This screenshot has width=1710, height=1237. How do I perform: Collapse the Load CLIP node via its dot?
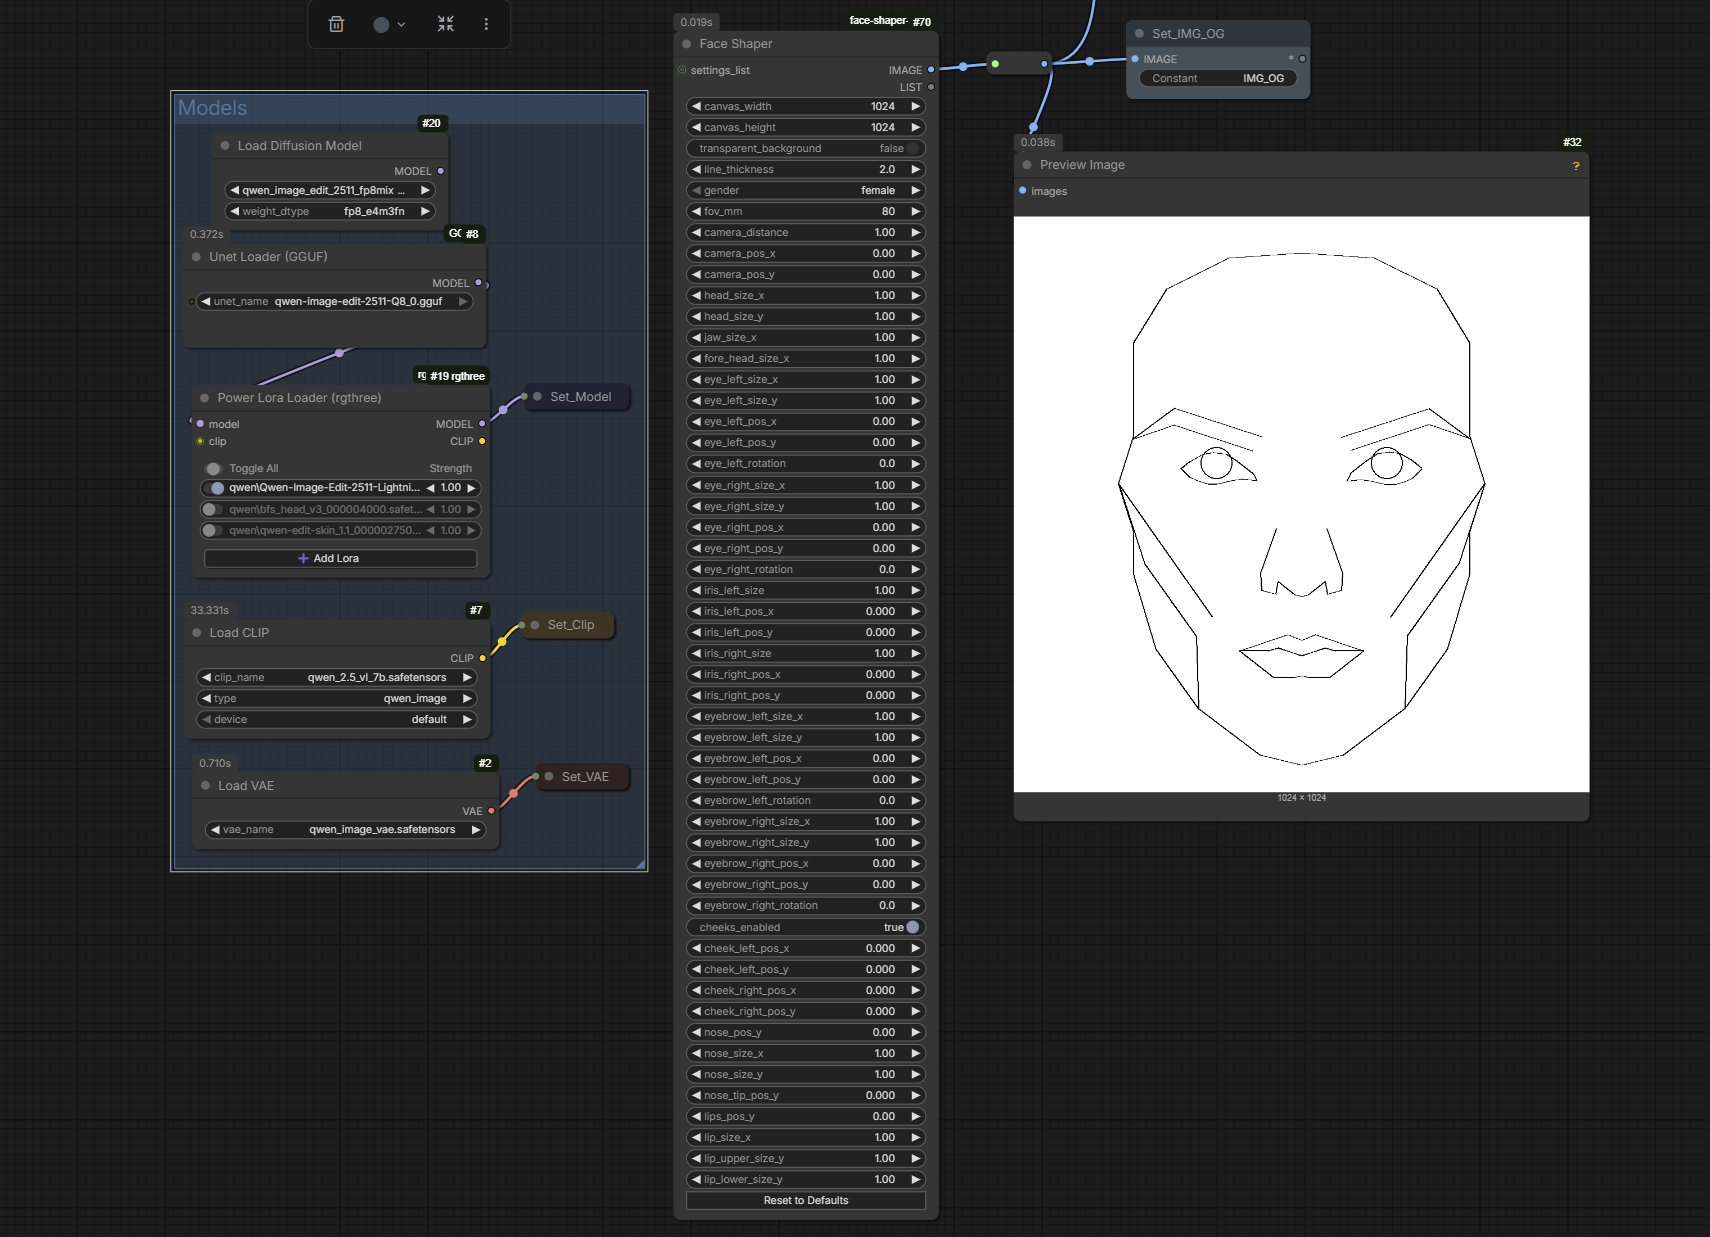point(197,633)
